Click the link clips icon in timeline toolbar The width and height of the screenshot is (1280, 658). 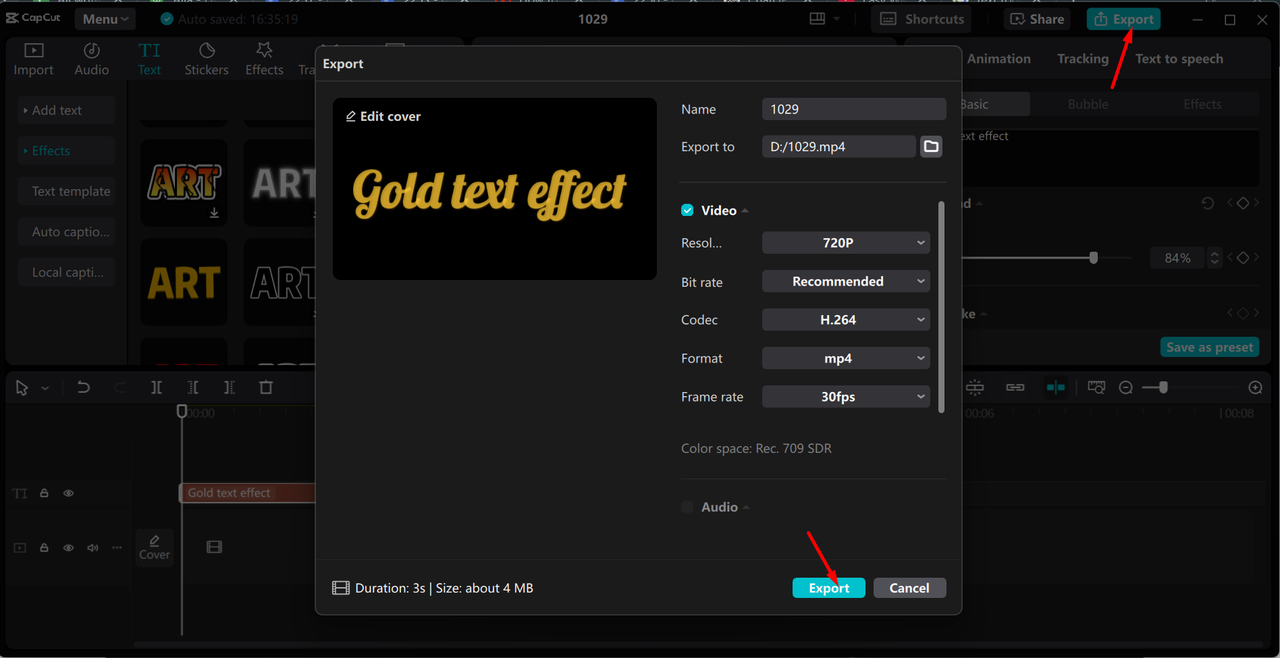(x=1015, y=387)
